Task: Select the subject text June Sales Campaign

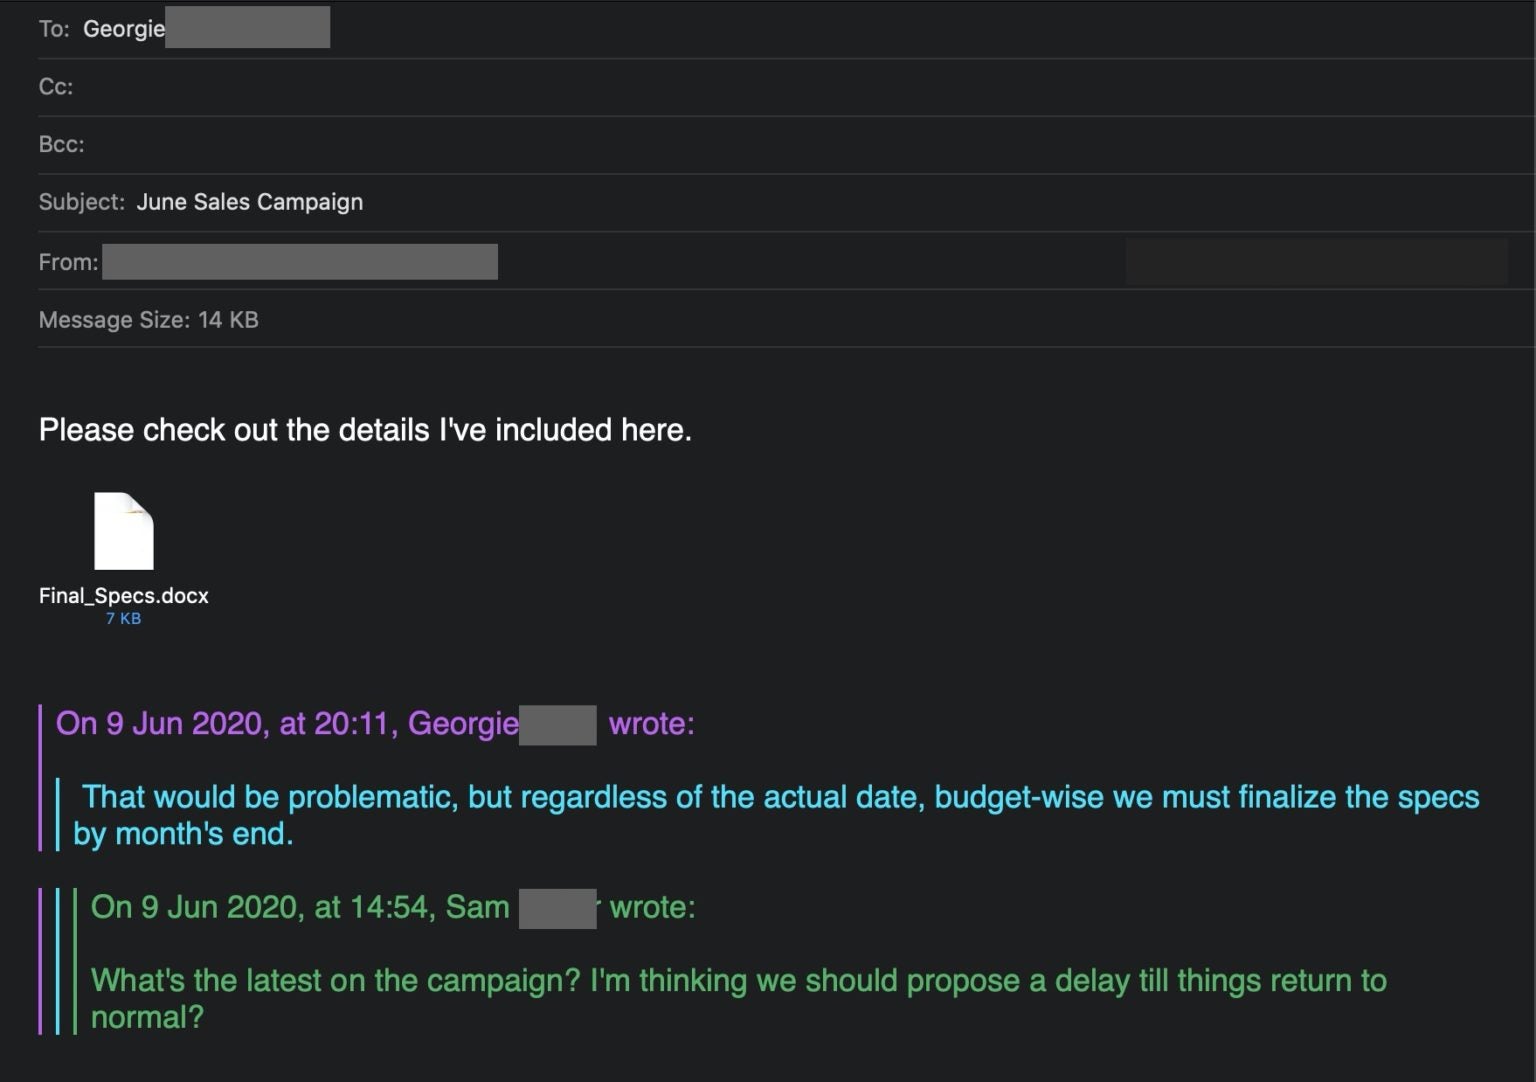Action: [x=250, y=201]
